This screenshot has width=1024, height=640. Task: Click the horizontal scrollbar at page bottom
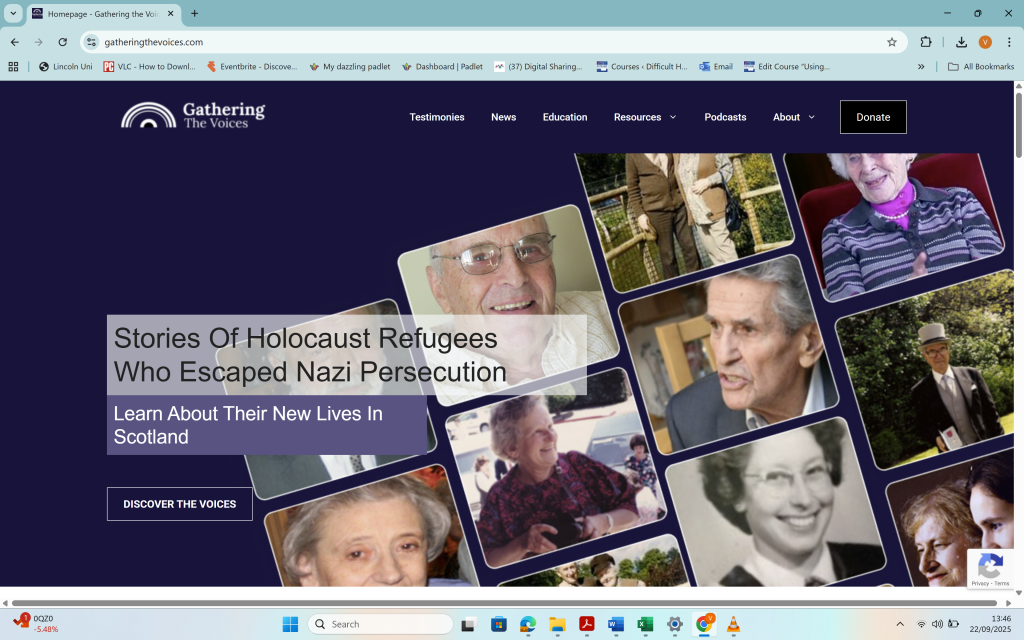click(500, 604)
